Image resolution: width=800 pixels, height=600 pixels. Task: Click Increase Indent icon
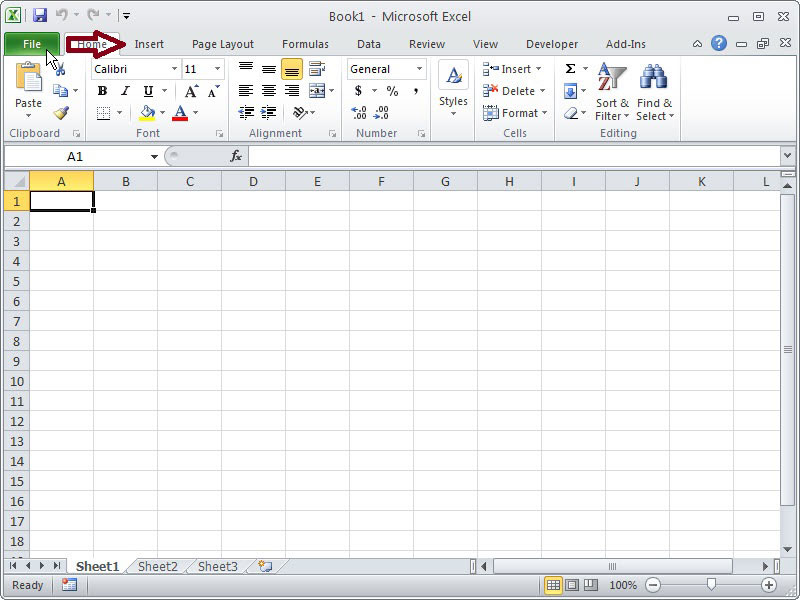[268, 112]
